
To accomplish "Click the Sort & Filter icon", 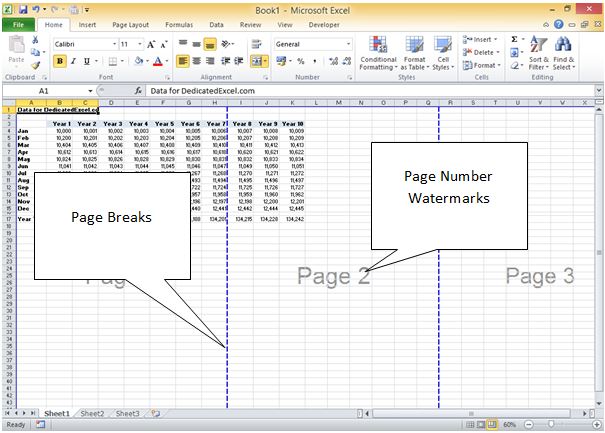I will tap(537, 54).
